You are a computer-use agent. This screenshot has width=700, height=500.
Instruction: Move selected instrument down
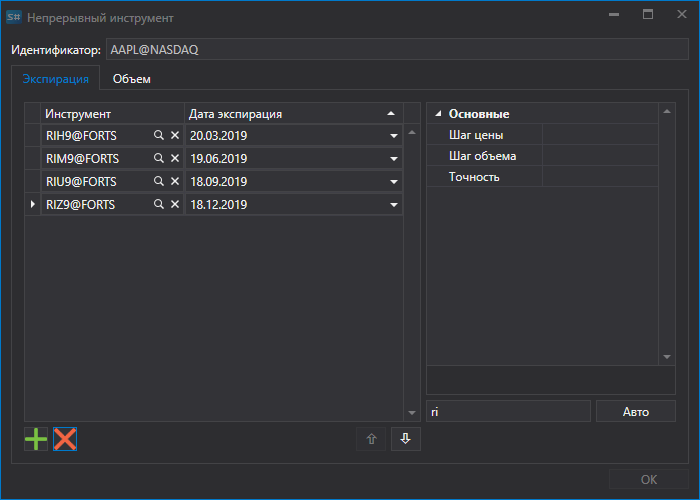click(406, 439)
